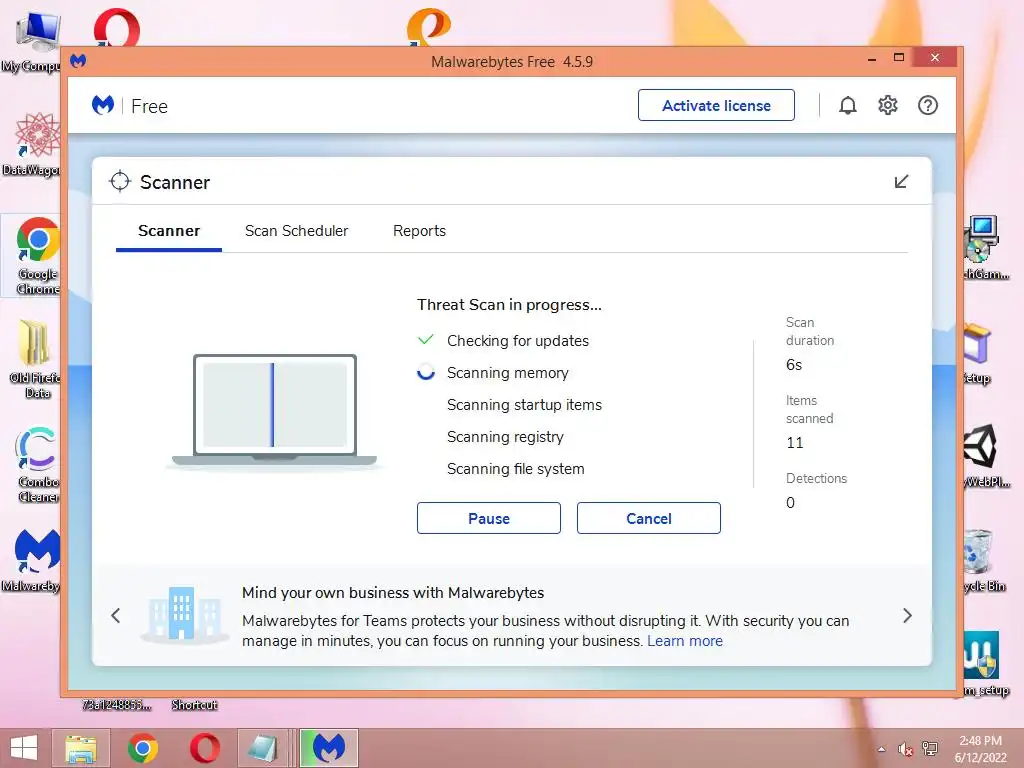Click the Scanner crosshair icon
This screenshot has width=1024, height=768.
[x=120, y=182]
